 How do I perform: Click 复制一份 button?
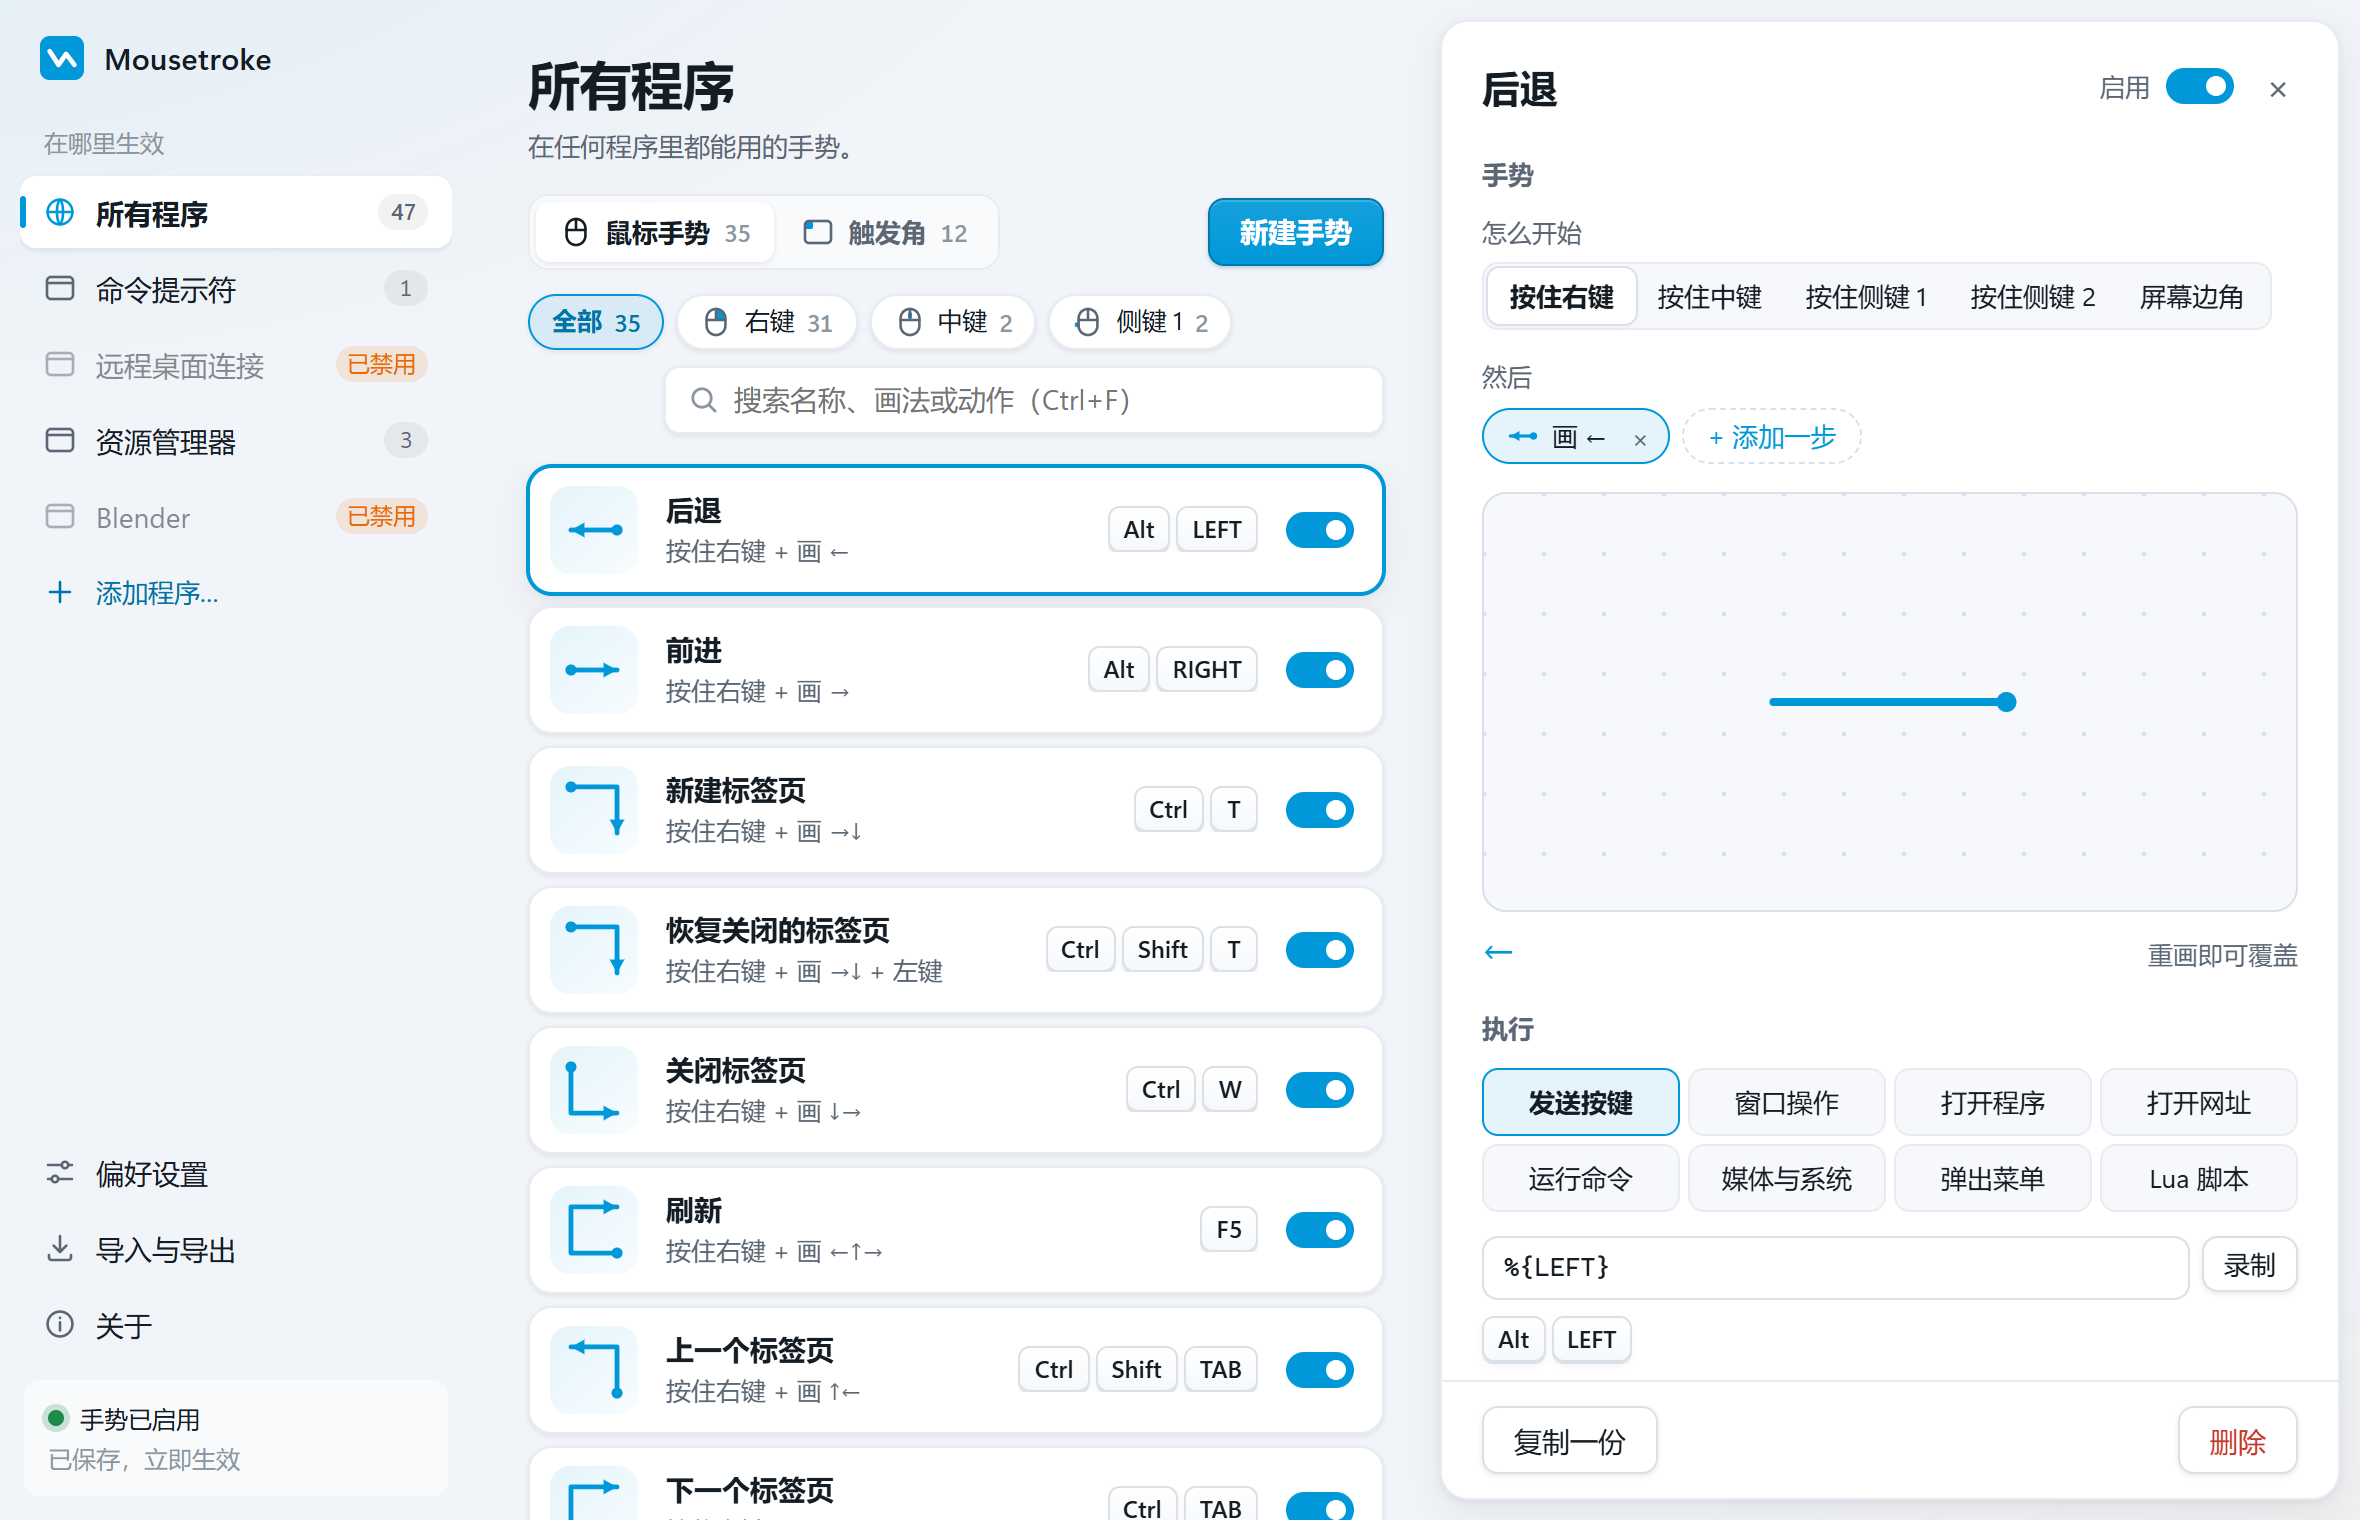pos(1569,1441)
